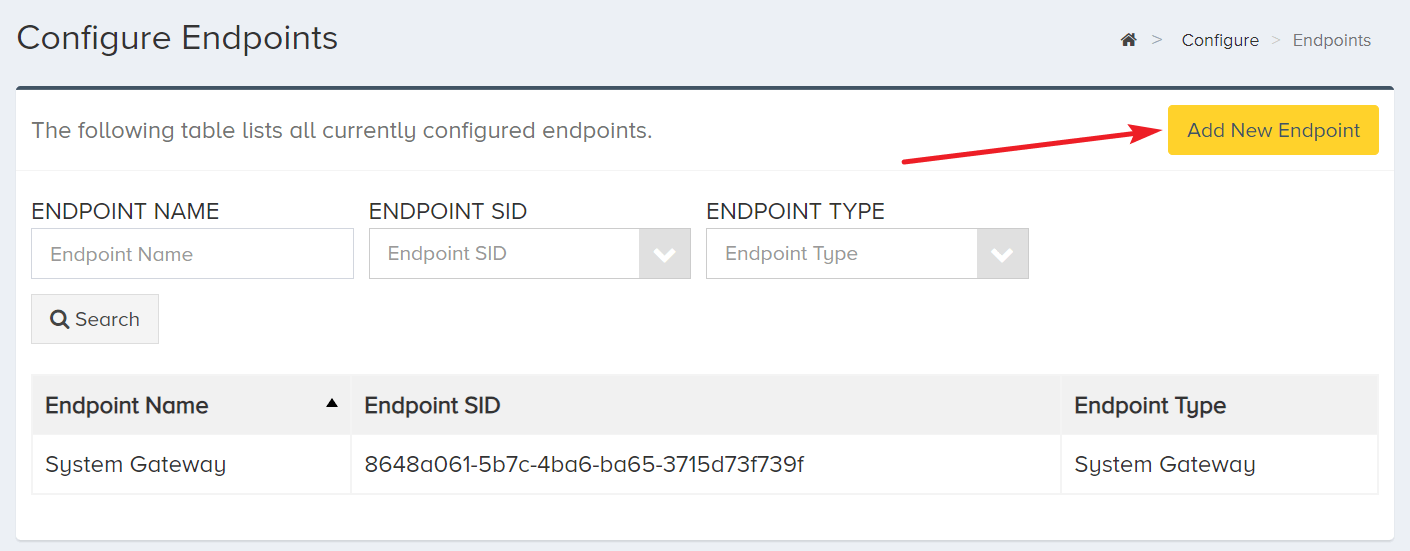The width and height of the screenshot is (1410, 551).
Task: Click the sort arrow on Endpoint Name column
Action: pyautogui.click(x=332, y=403)
